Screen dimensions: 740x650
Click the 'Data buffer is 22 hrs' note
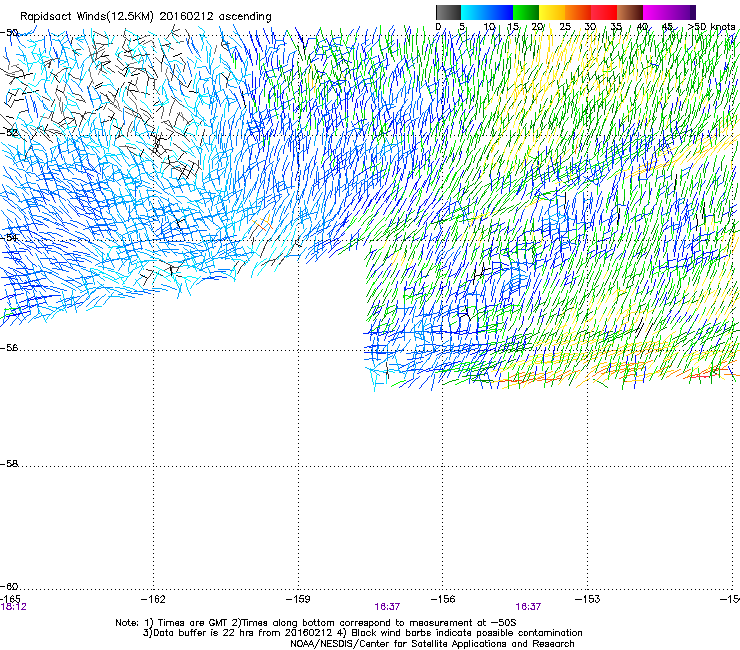tap(362, 633)
